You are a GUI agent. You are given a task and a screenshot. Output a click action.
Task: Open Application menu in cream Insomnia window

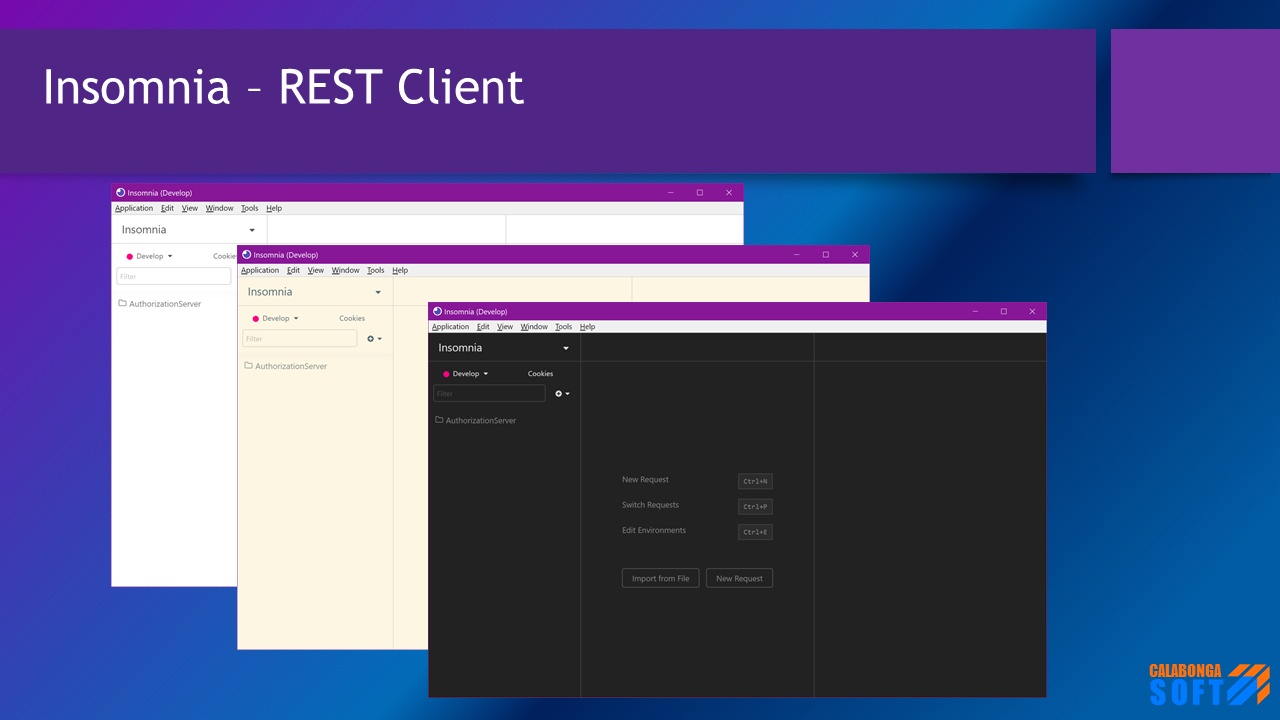pos(260,271)
